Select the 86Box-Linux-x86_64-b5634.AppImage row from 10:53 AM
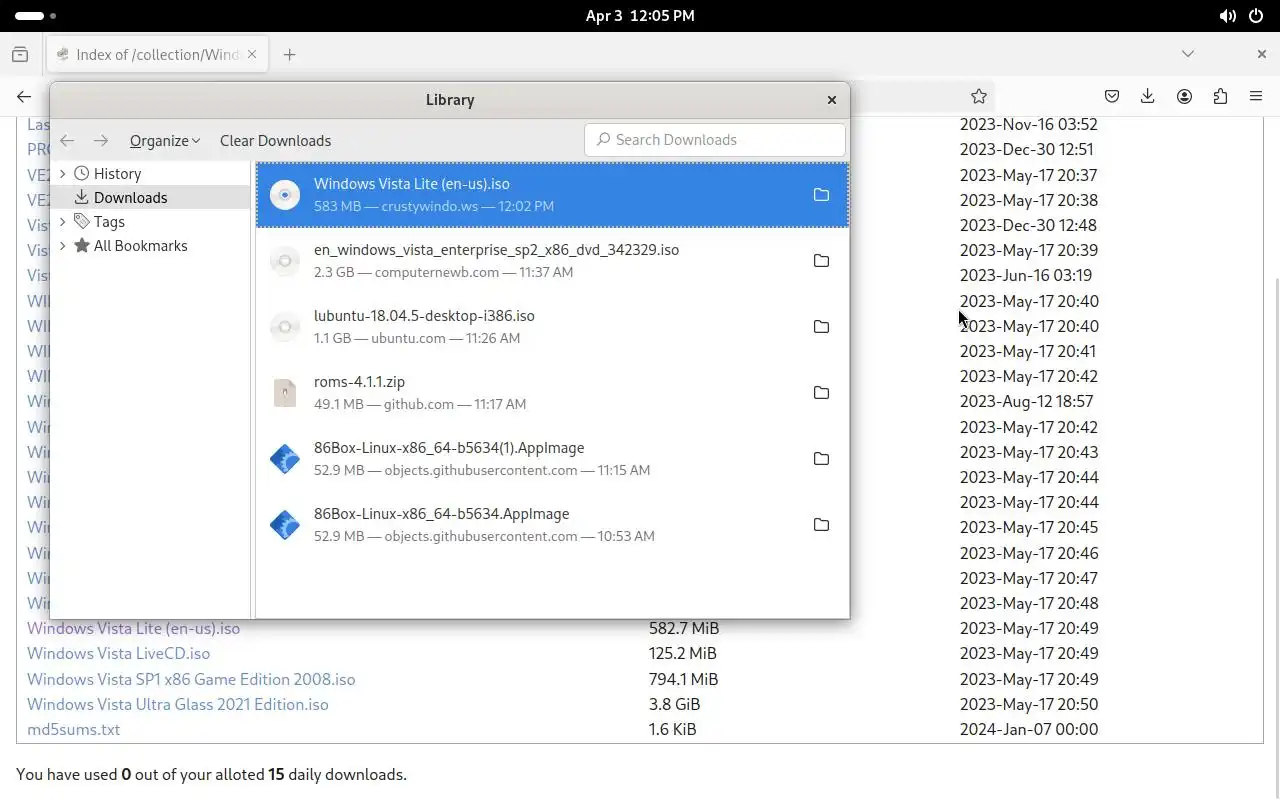The image size is (1280, 800). click(x=552, y=525)
